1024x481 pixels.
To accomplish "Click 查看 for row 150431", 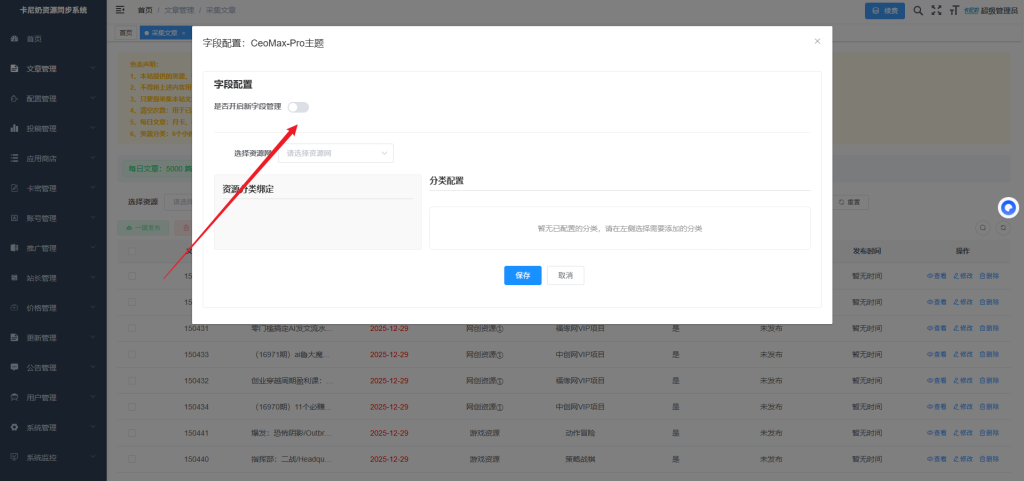I will pyautogui.click(x=936, y=328).
